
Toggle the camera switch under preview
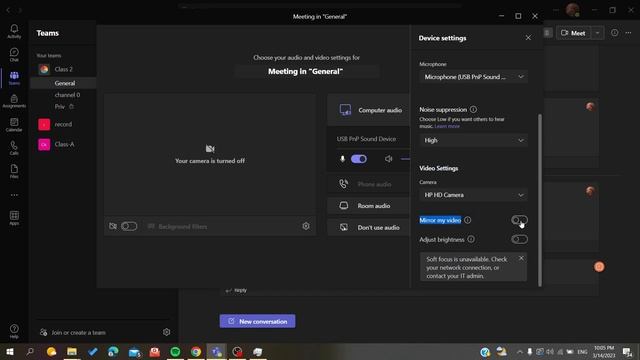[x=129, y=226]
